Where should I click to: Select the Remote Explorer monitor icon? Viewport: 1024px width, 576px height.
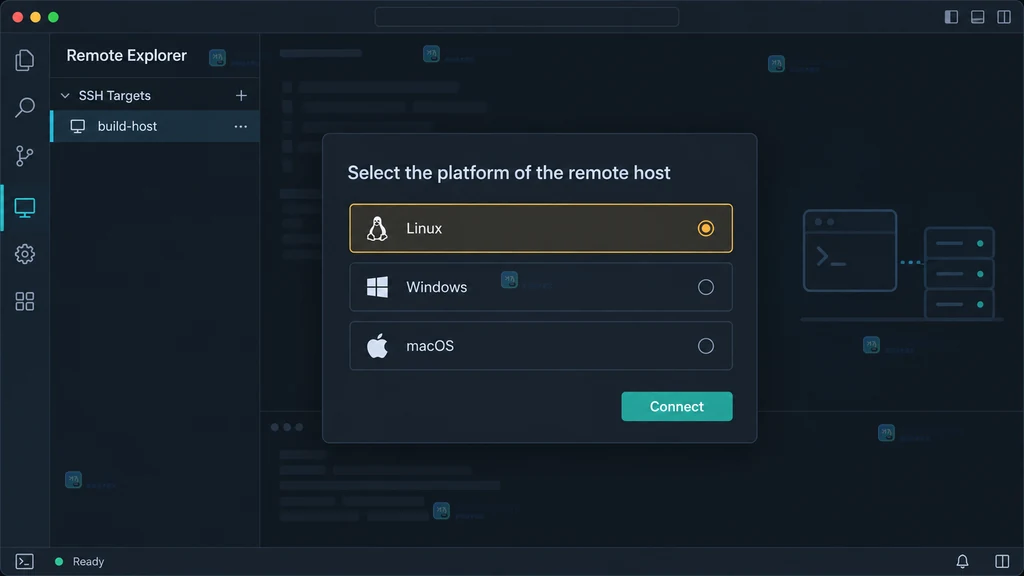25,208
